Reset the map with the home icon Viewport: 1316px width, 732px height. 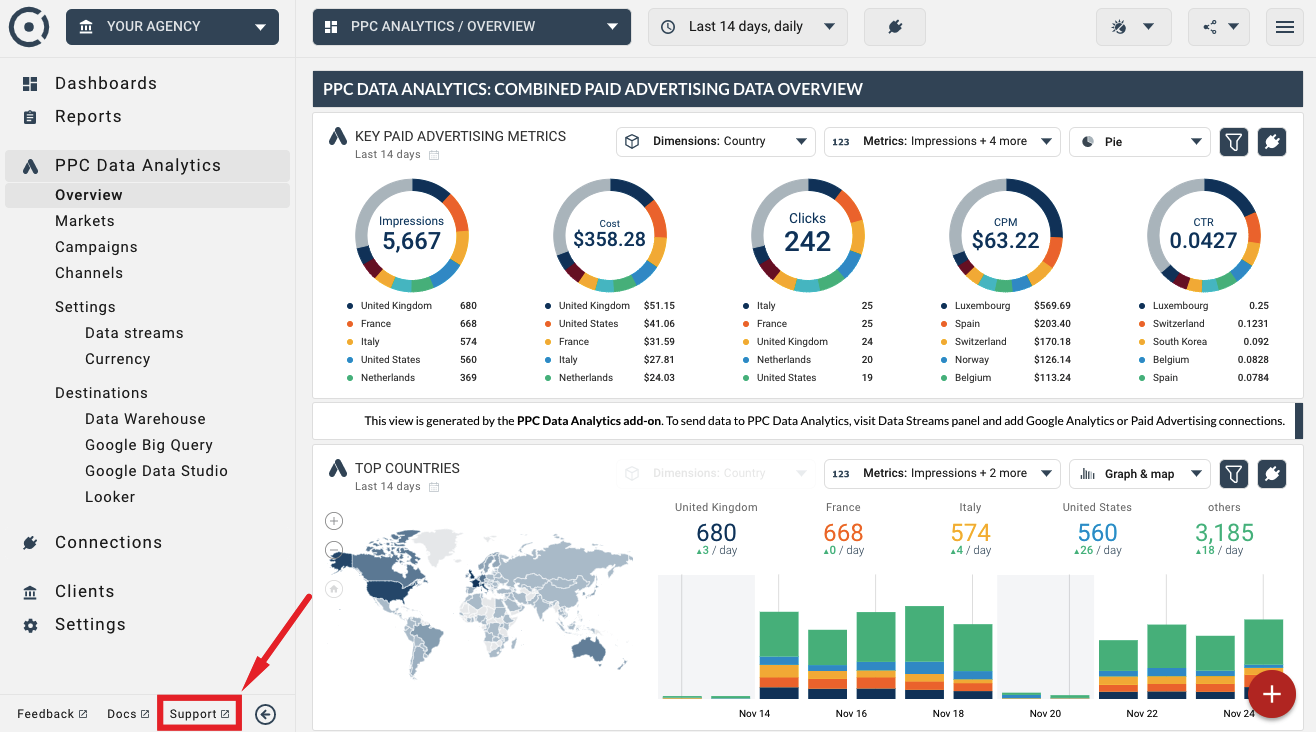pos(334,589)
